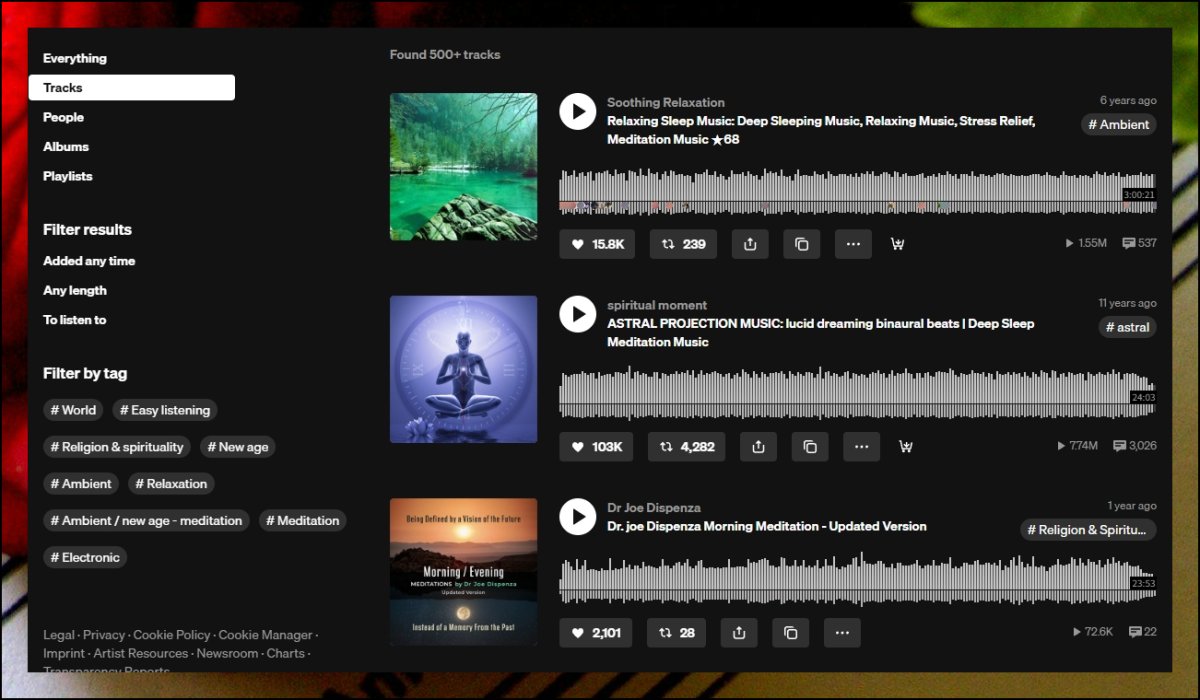Open ASTRAL PROJECTION MUSIC track title

point(821,333)
